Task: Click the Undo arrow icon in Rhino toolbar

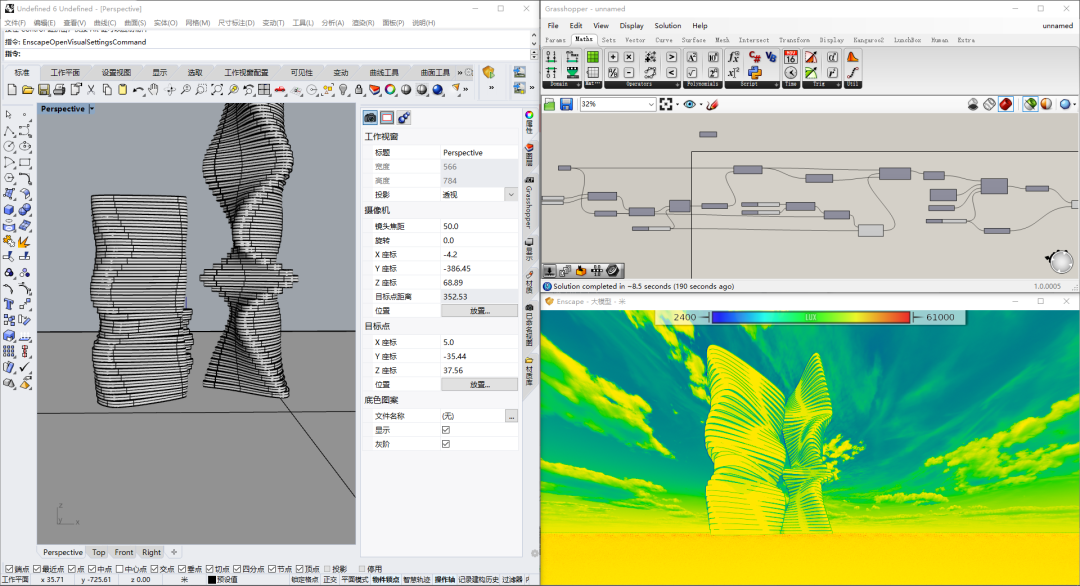Action: pos(138,90)
